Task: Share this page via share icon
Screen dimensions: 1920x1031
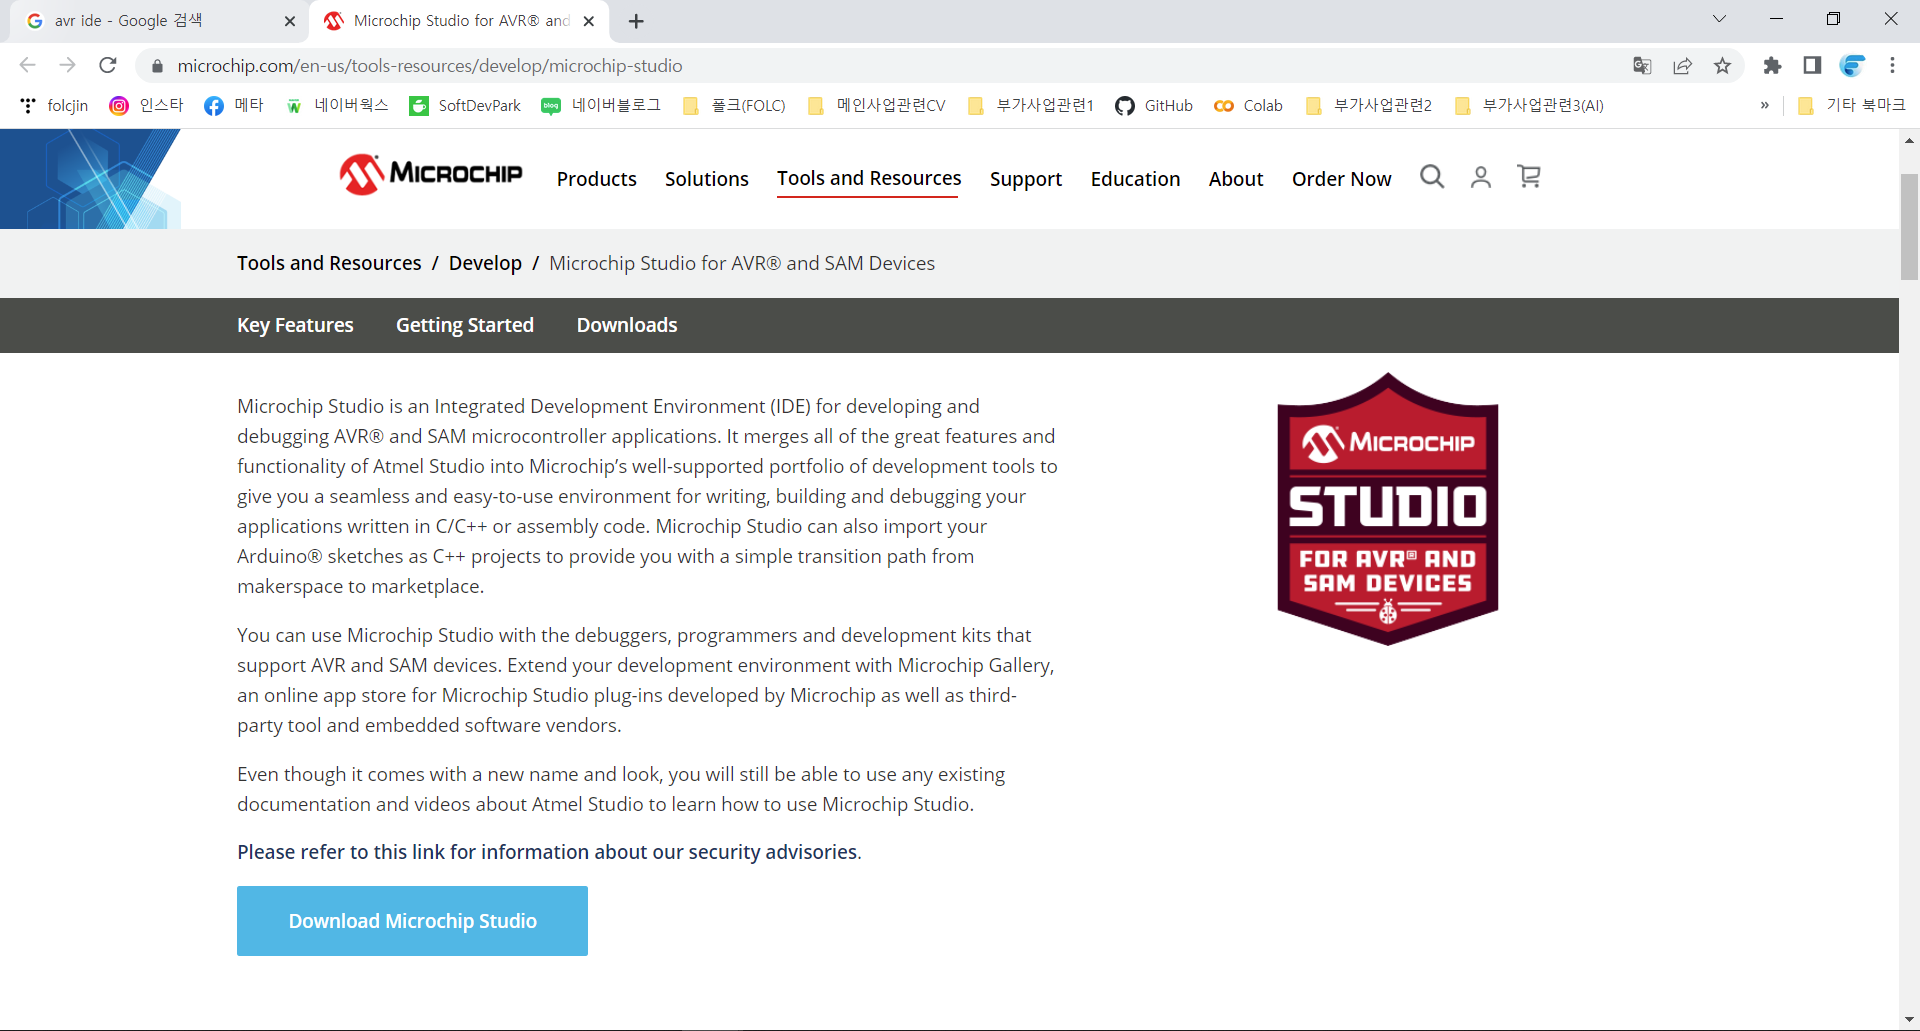Action: point(1682,65)
